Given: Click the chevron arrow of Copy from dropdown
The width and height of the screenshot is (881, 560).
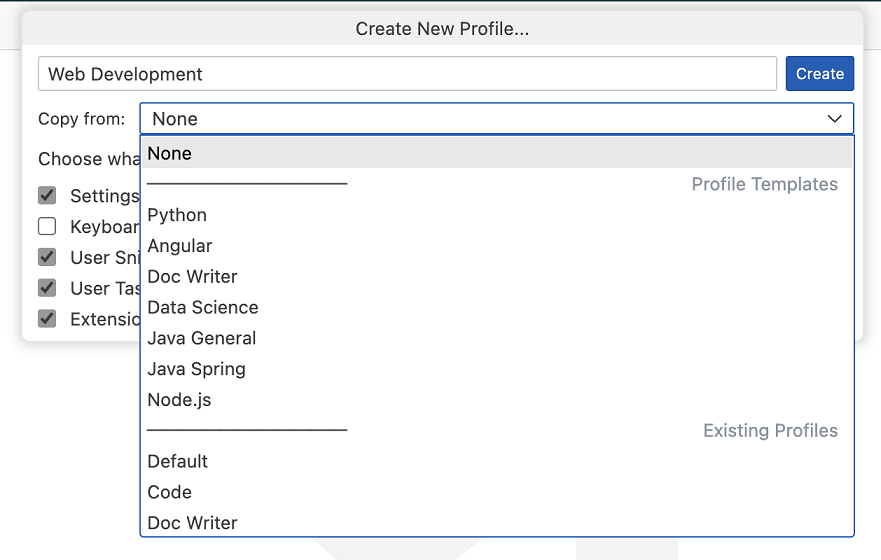Looking at the screenshot, I should coord(834,119).
